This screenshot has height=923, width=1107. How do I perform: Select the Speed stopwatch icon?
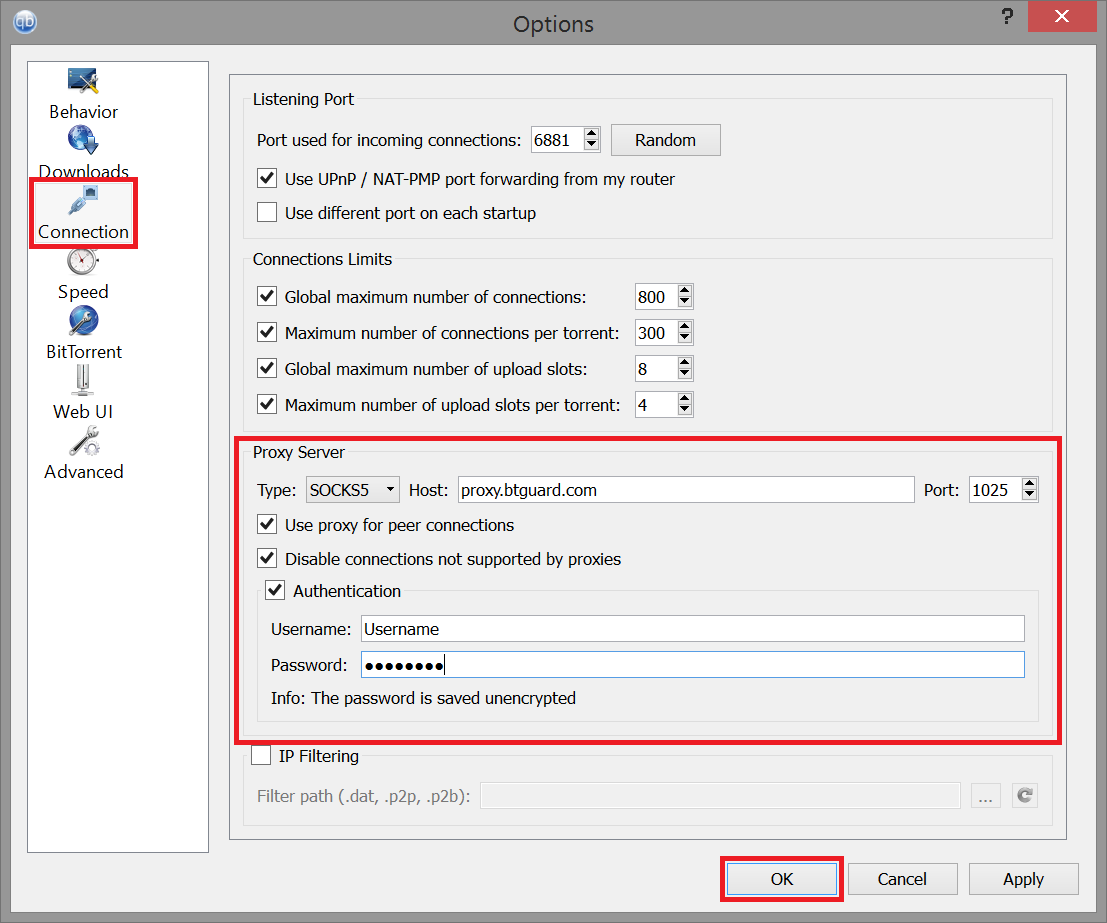pos(83,262)
